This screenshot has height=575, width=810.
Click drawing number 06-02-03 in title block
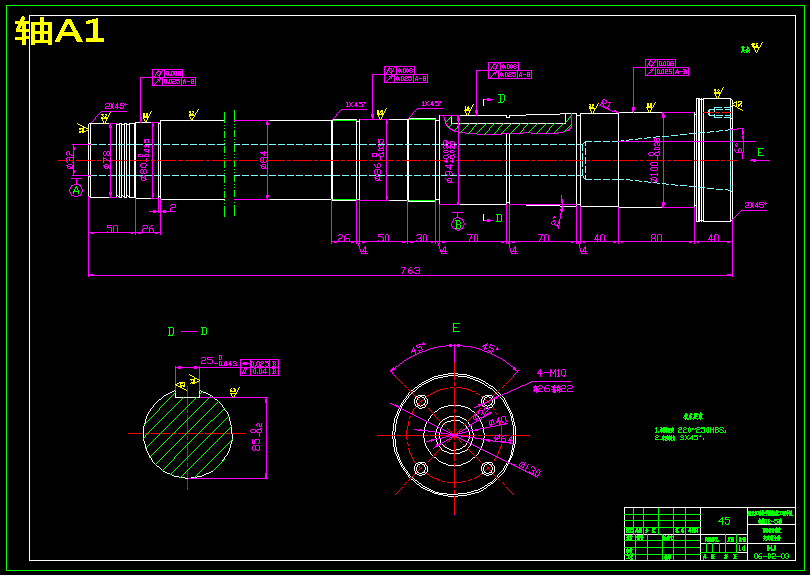(771, 556)
